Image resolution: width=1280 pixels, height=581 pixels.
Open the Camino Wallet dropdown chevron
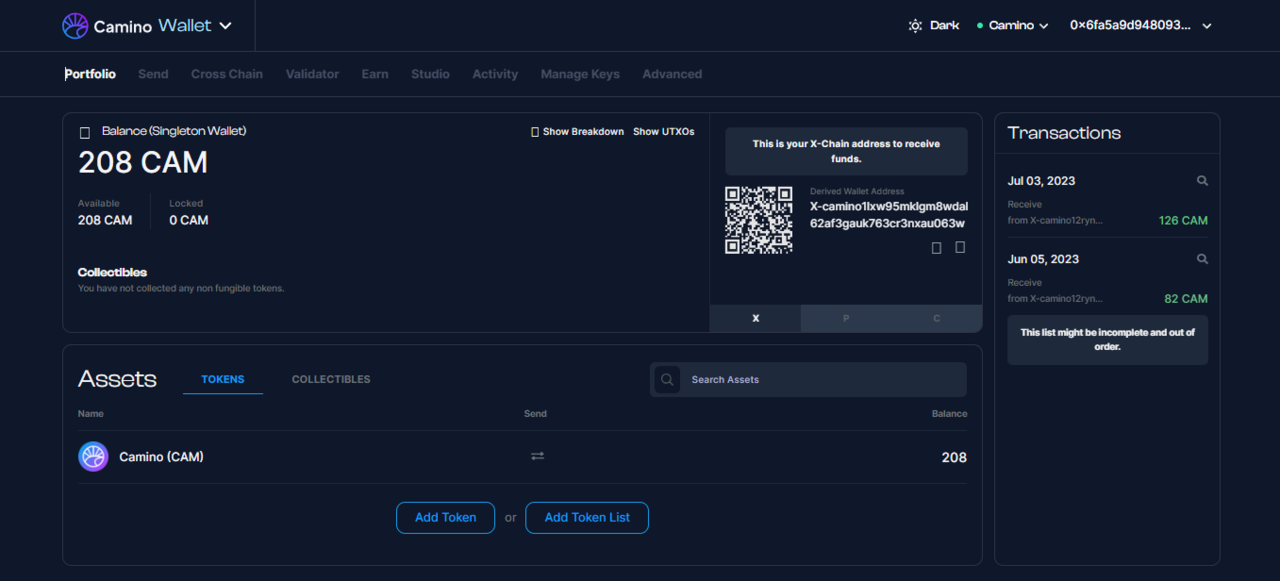pos(225,26)
